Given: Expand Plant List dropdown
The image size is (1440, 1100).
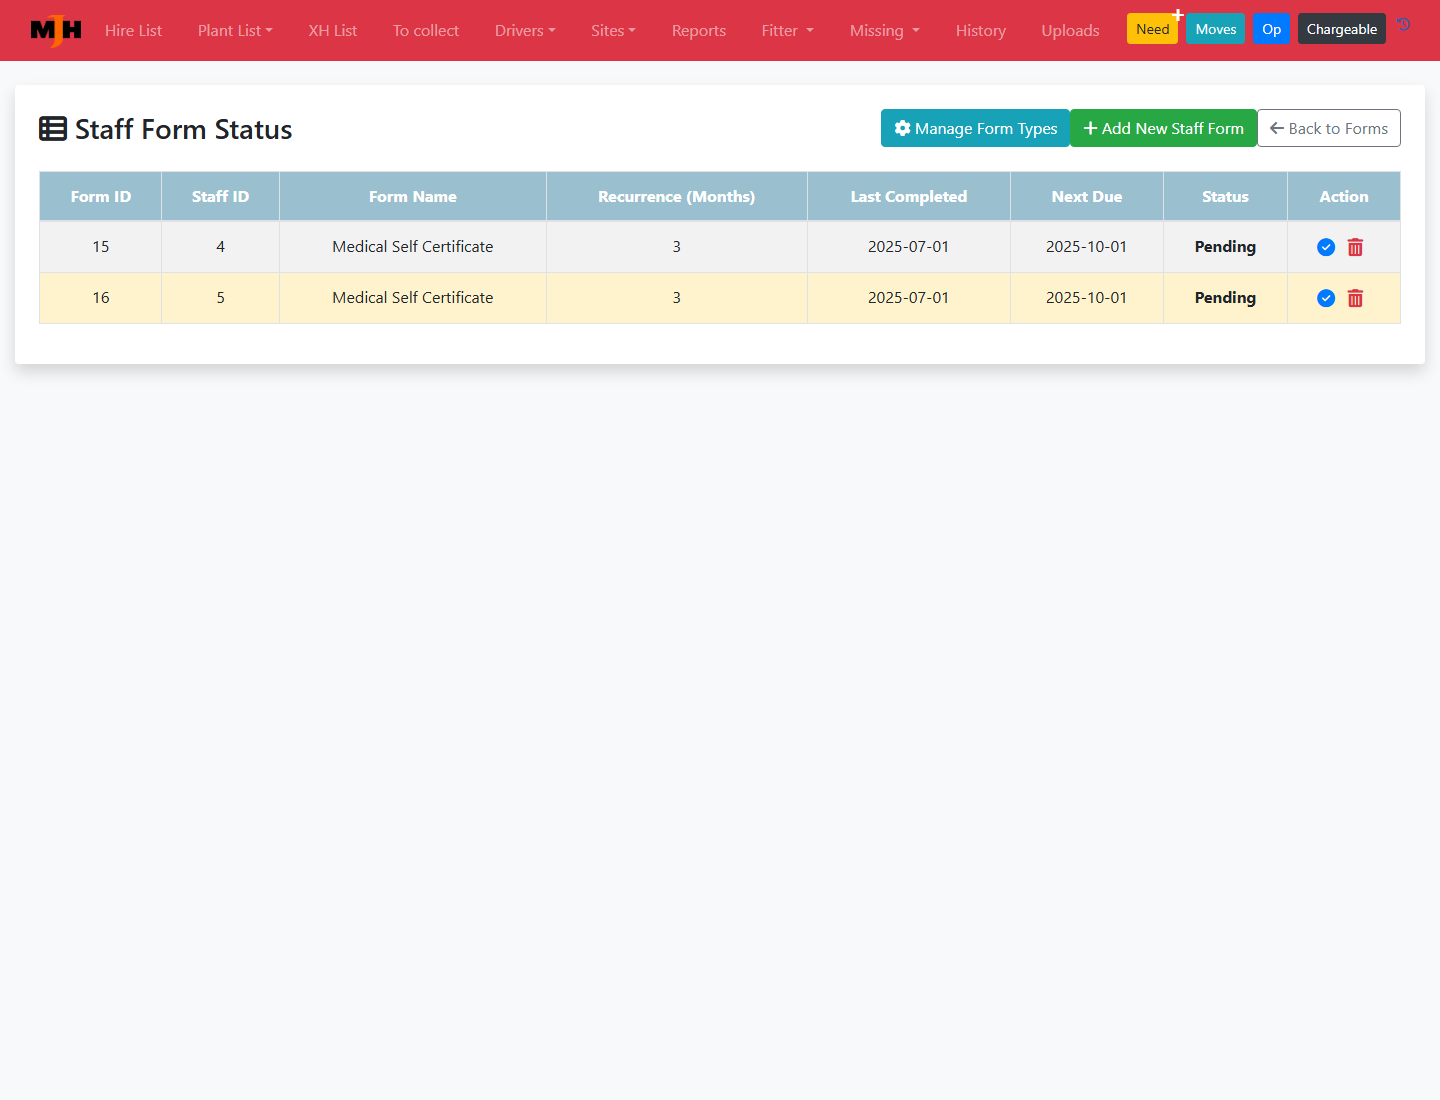Looking at the screenshot, I should 235,30.
